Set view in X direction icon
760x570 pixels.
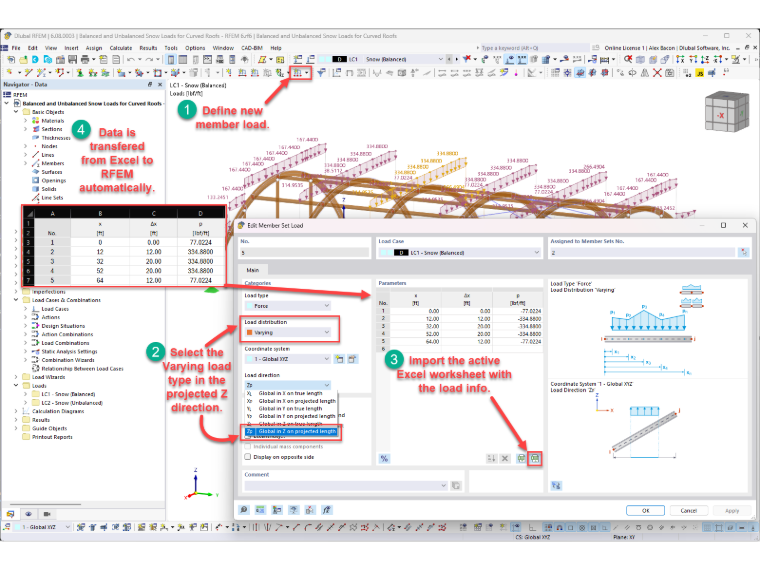coord(681,59)
